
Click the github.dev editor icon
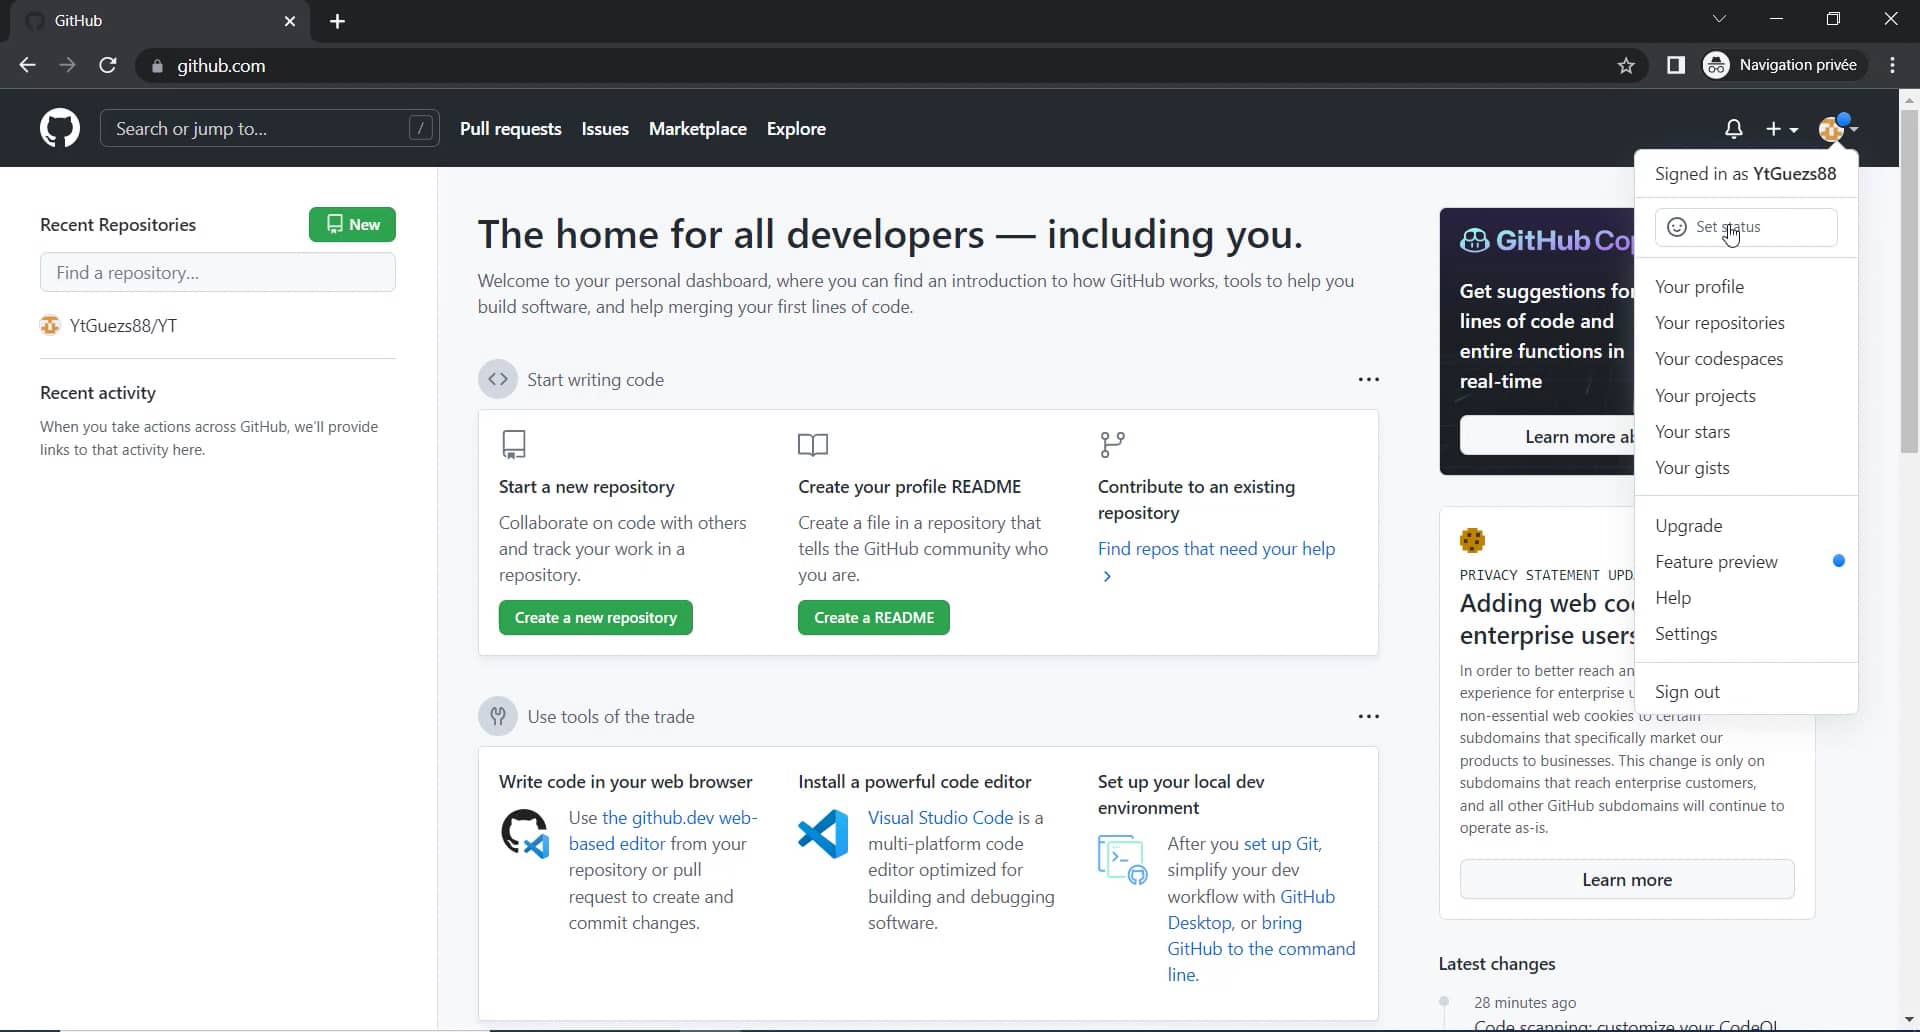pyautogui.click(x=525, y=834)
